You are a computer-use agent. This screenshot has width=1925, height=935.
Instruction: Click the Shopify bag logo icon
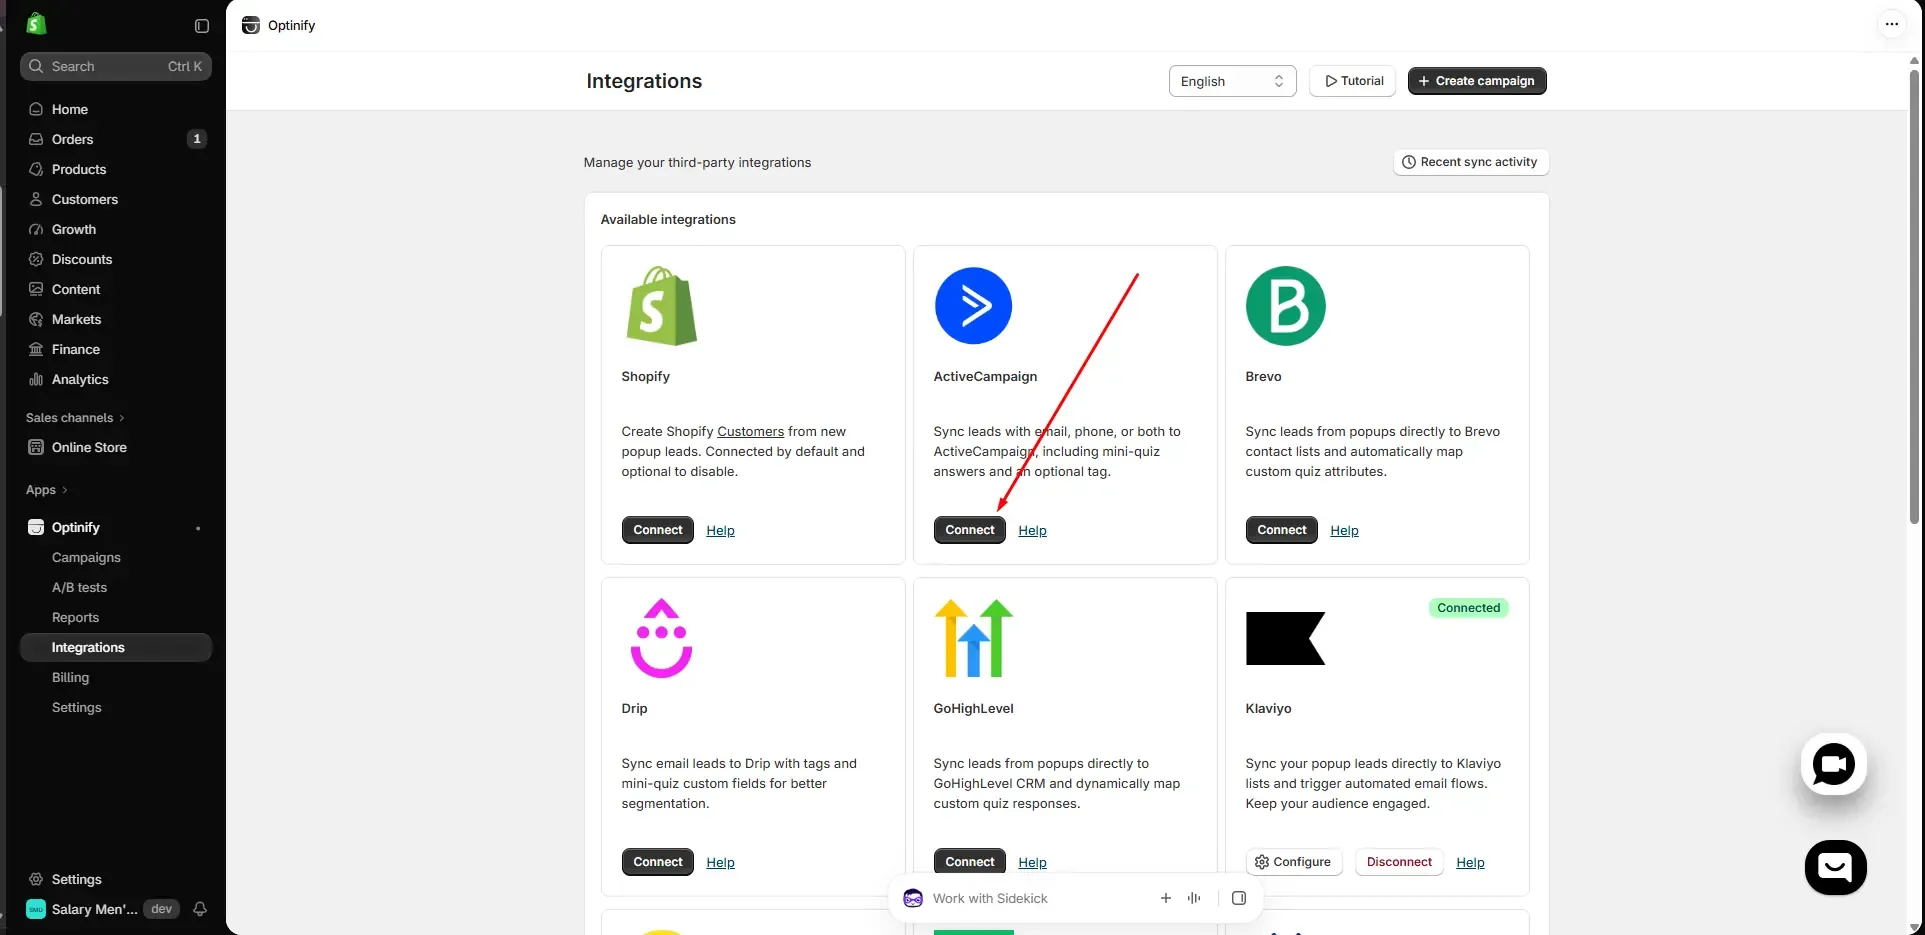tap(36, 24)
